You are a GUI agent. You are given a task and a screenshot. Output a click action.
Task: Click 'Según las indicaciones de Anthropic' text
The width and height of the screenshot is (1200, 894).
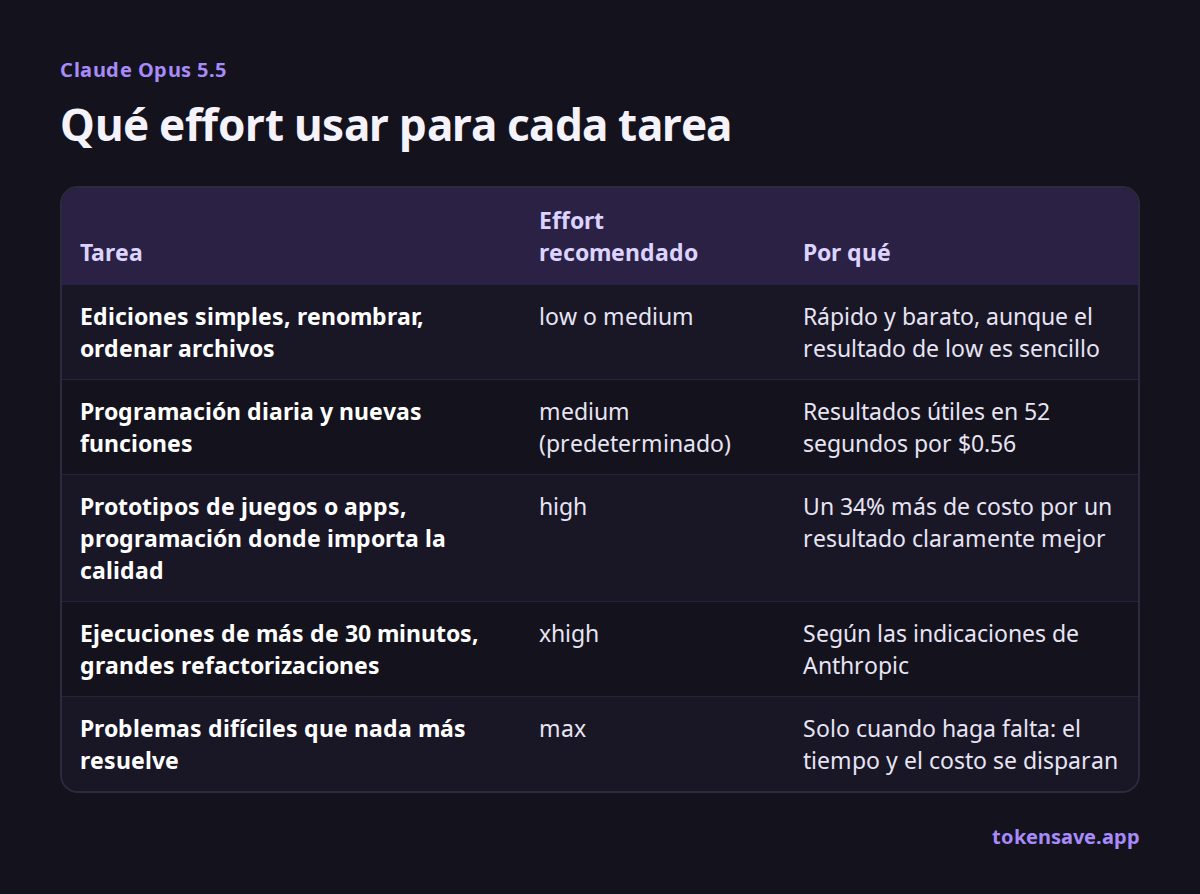[x=941, y=650]
